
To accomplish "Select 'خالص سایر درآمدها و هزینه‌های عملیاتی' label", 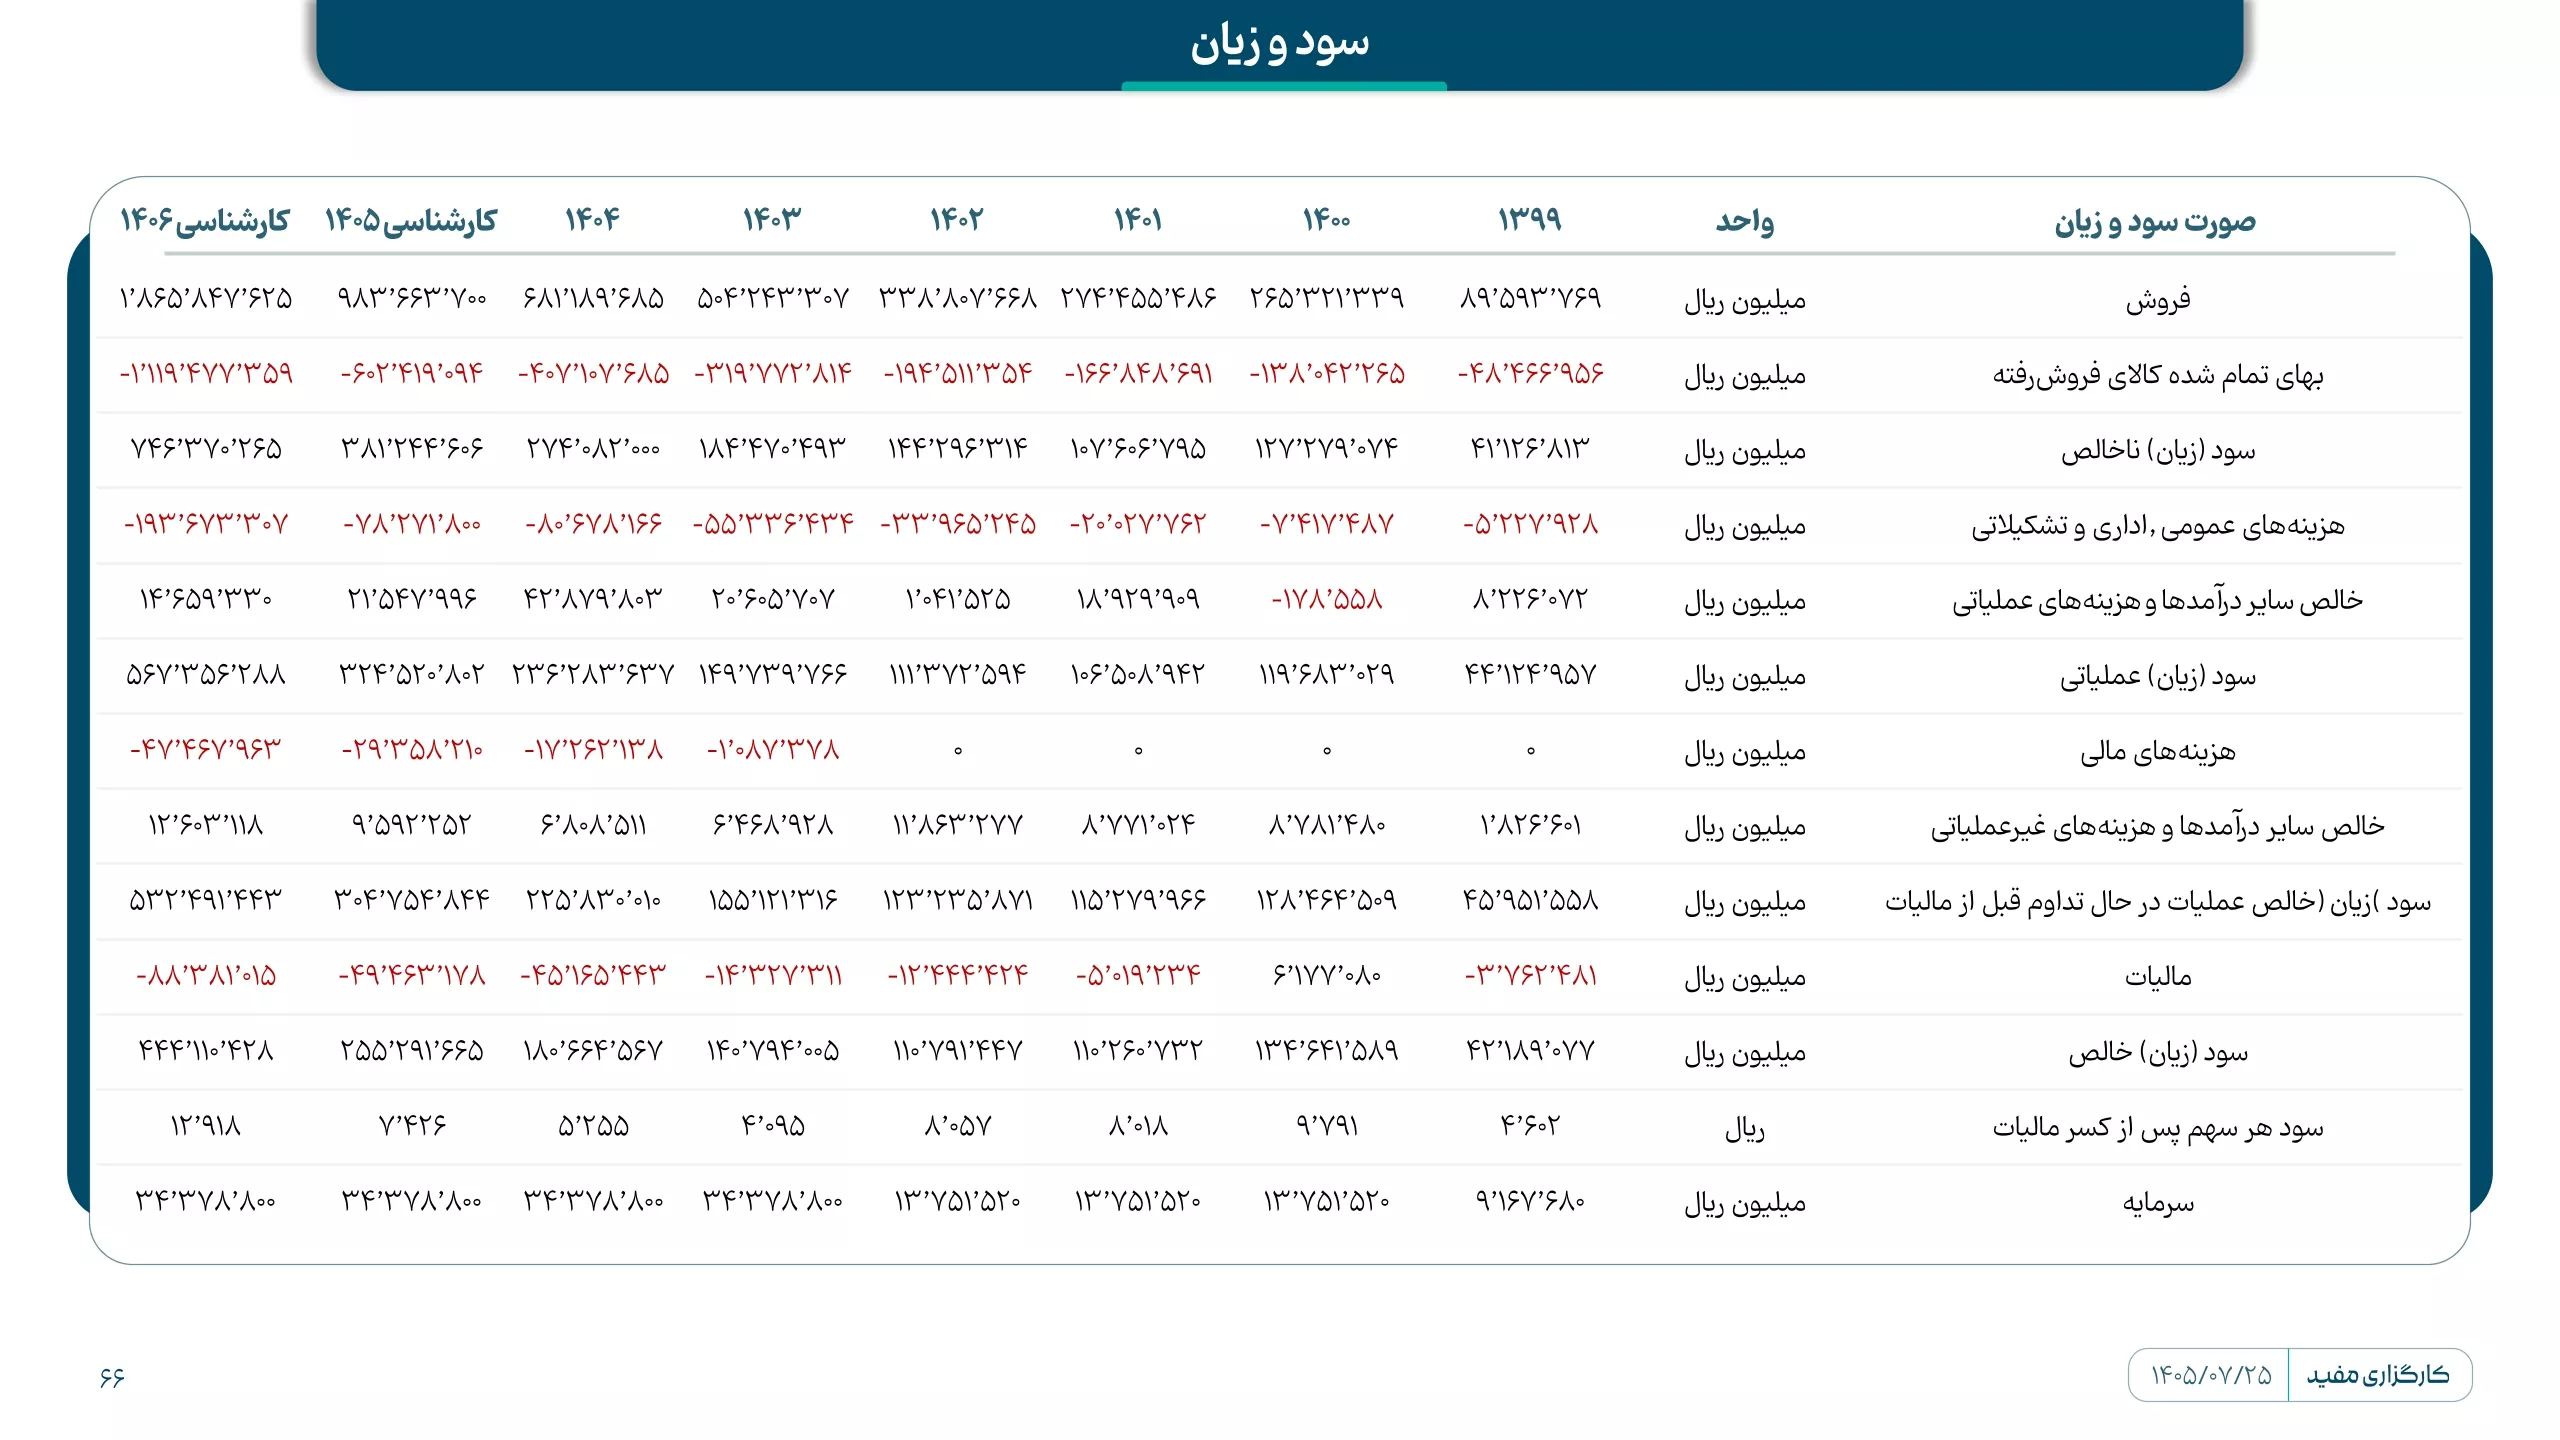I will [x=2157, y=601].
